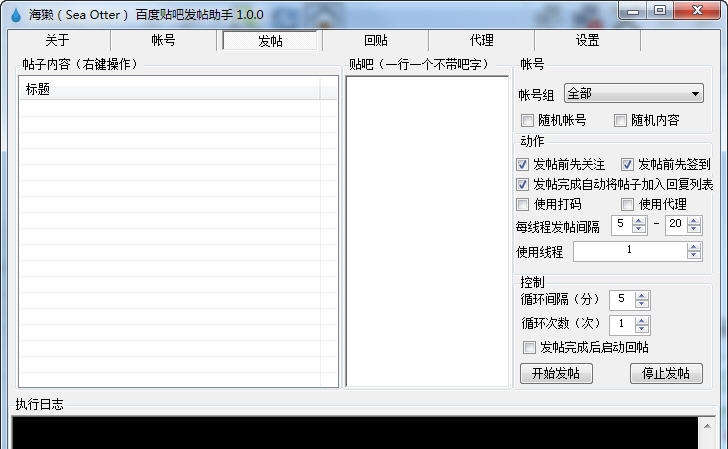
Task: Click the 循环间隔 value field showing 5
Action: 622,300
